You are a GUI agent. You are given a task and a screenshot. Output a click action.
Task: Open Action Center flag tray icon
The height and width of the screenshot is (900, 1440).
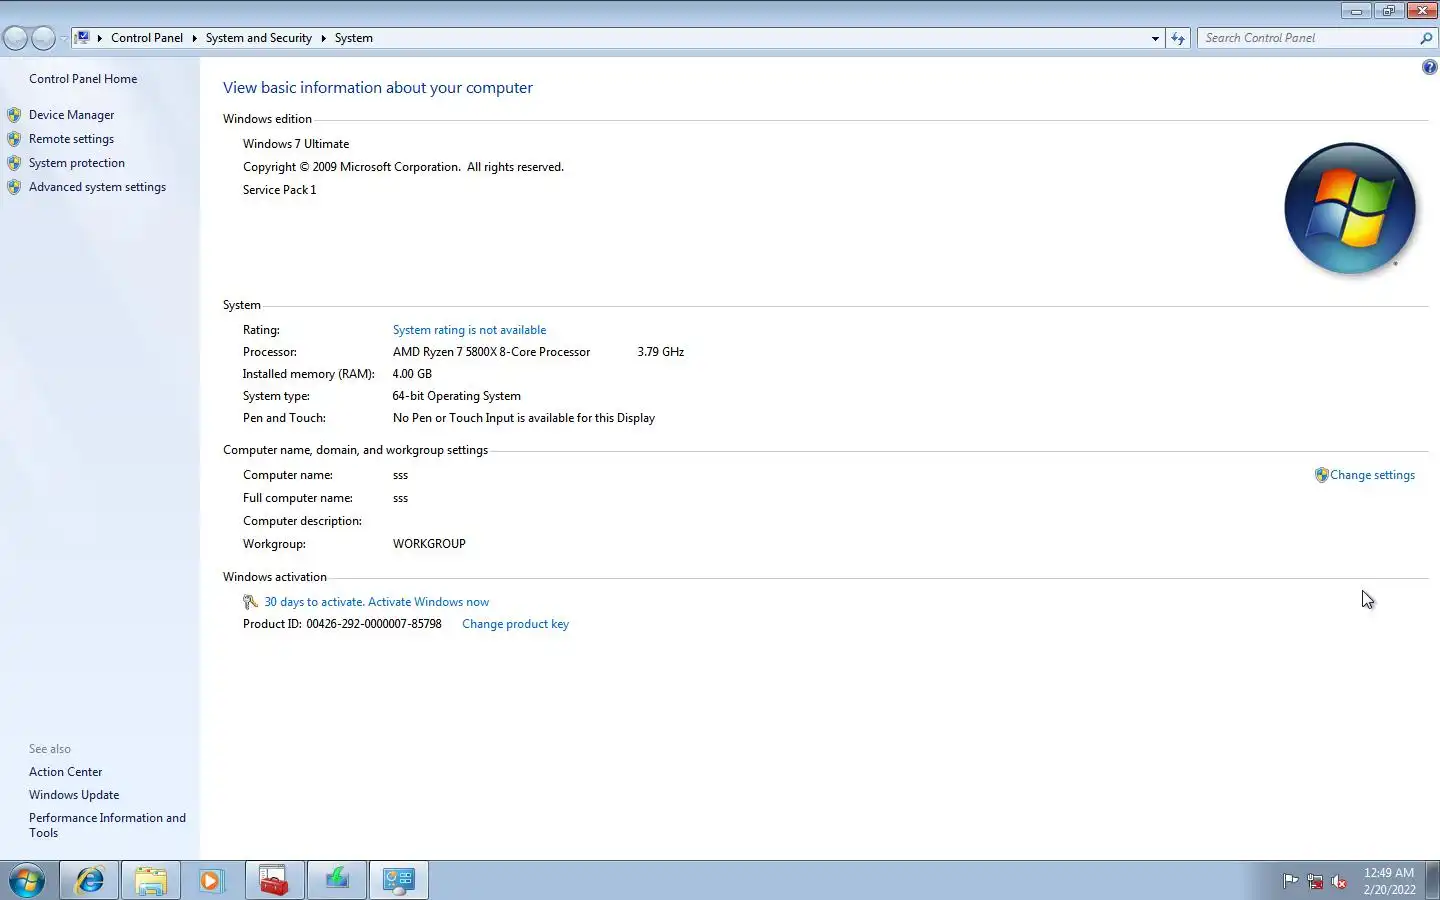point(1291,881)
